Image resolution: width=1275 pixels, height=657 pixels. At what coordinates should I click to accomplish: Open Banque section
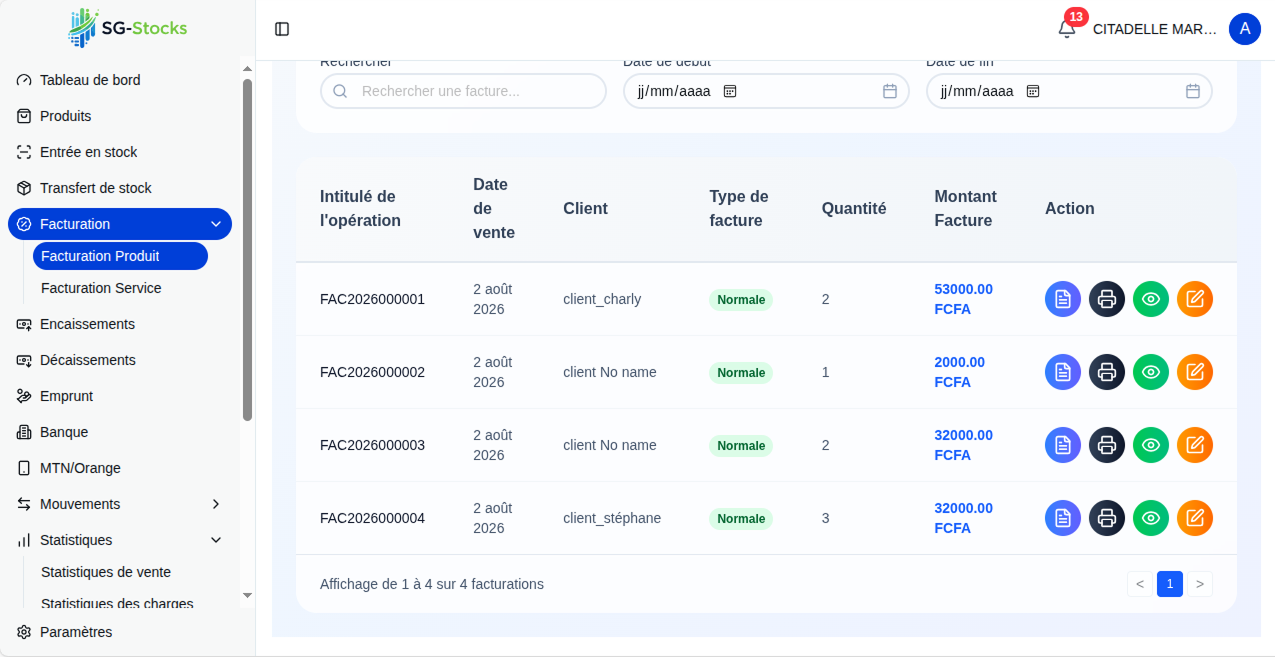coord(120,432)
